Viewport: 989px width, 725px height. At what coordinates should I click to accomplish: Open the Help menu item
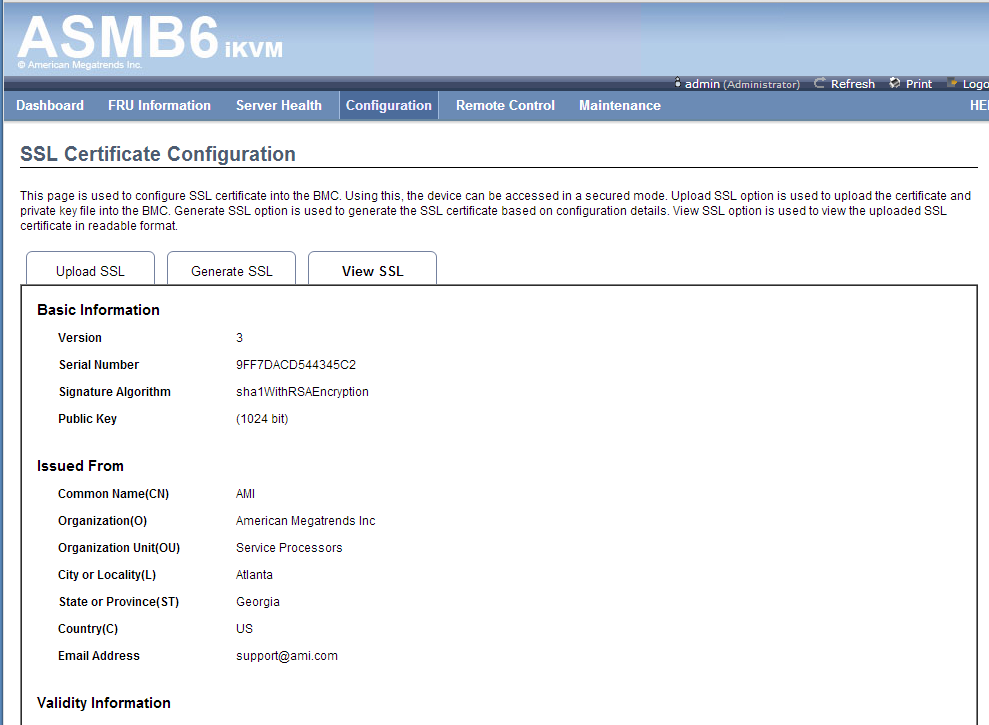pyautogui.click(x=979, y=105)
